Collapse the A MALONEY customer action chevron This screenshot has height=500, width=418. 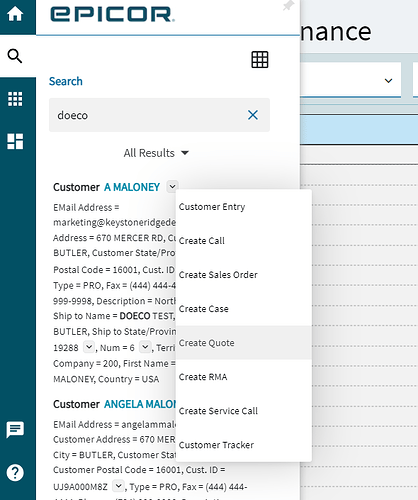(172, 187)
